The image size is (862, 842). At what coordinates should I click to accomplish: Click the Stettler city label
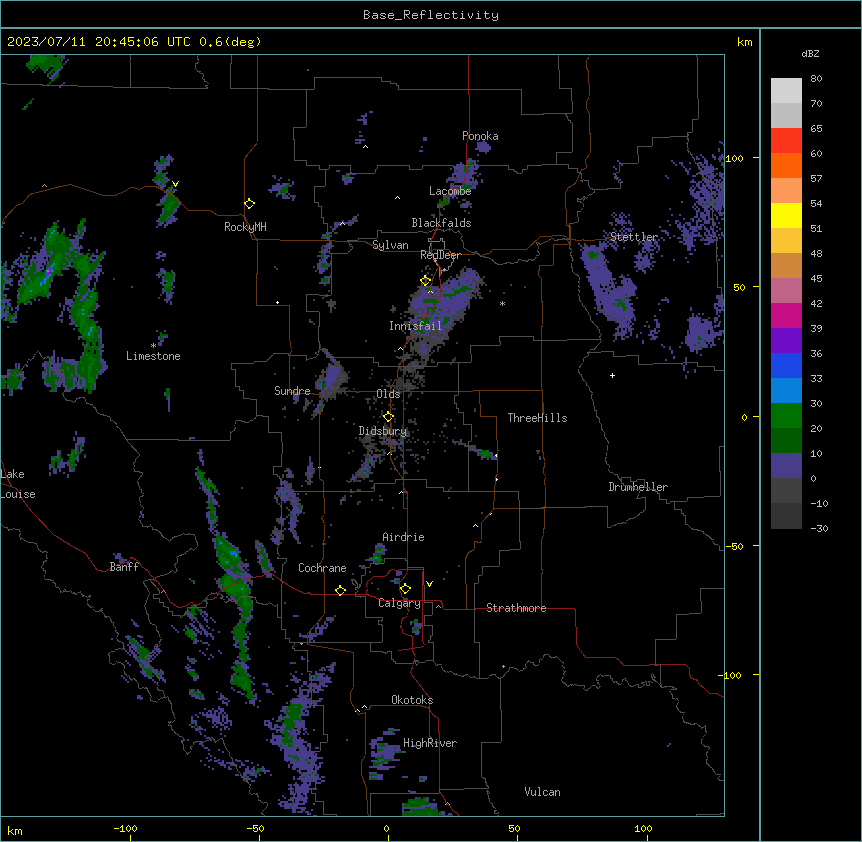coord(634,237)
